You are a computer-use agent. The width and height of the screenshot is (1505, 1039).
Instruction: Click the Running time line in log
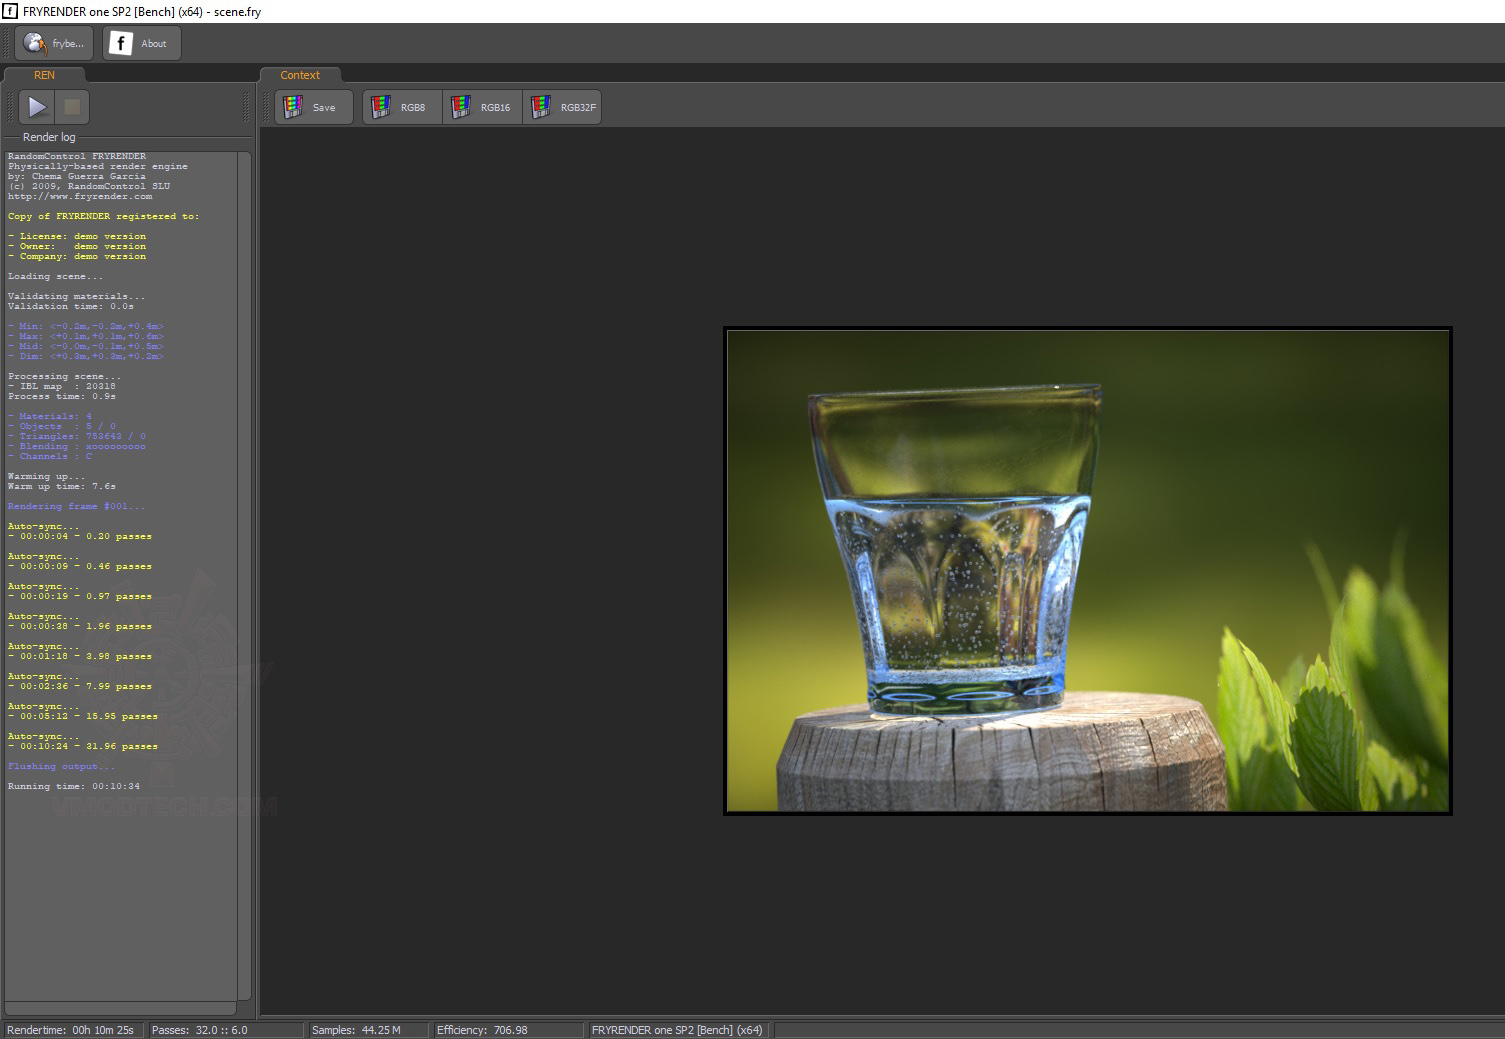coord(74,787)
